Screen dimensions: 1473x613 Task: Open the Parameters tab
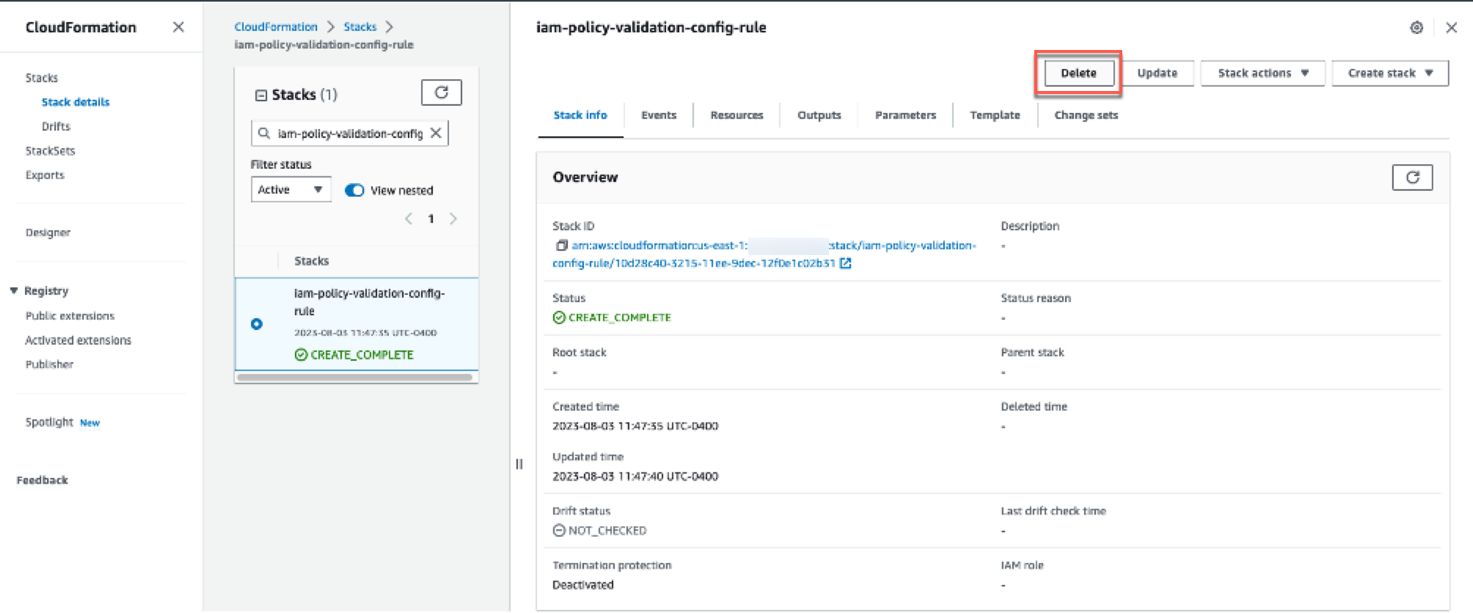click(x=904, y=115)
